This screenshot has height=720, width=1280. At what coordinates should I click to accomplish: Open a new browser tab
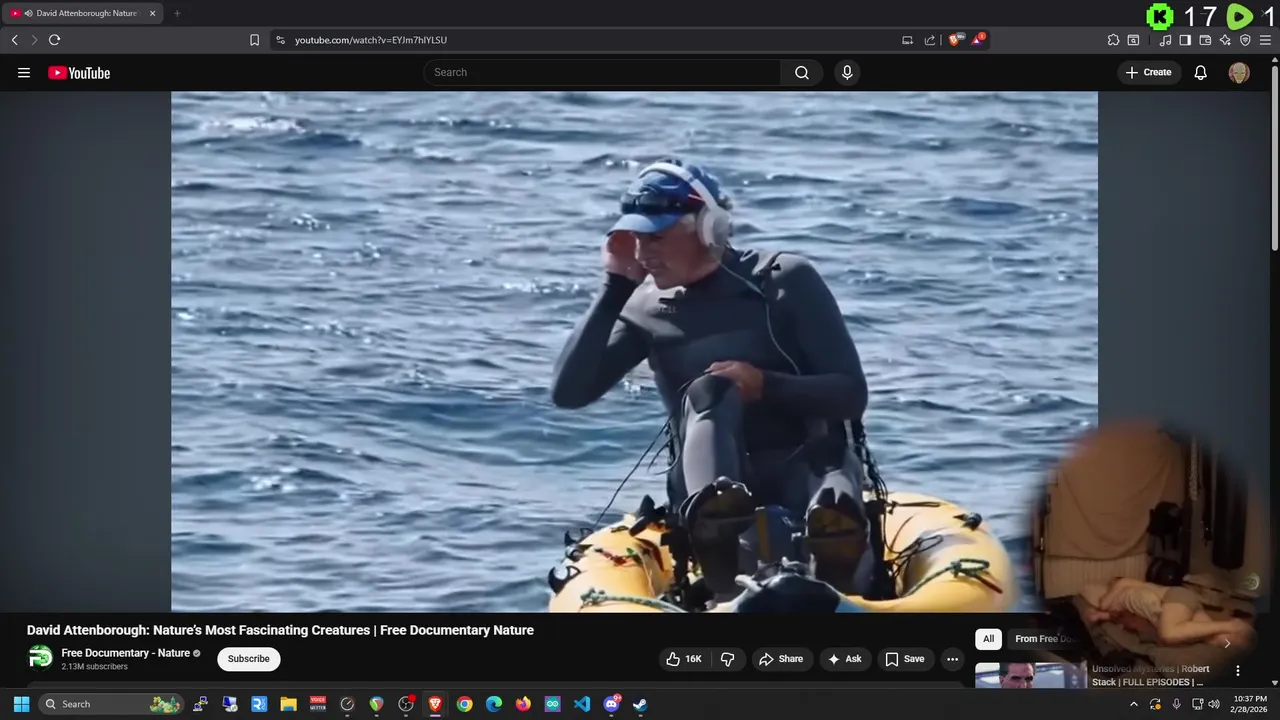[x=177, y=13]
